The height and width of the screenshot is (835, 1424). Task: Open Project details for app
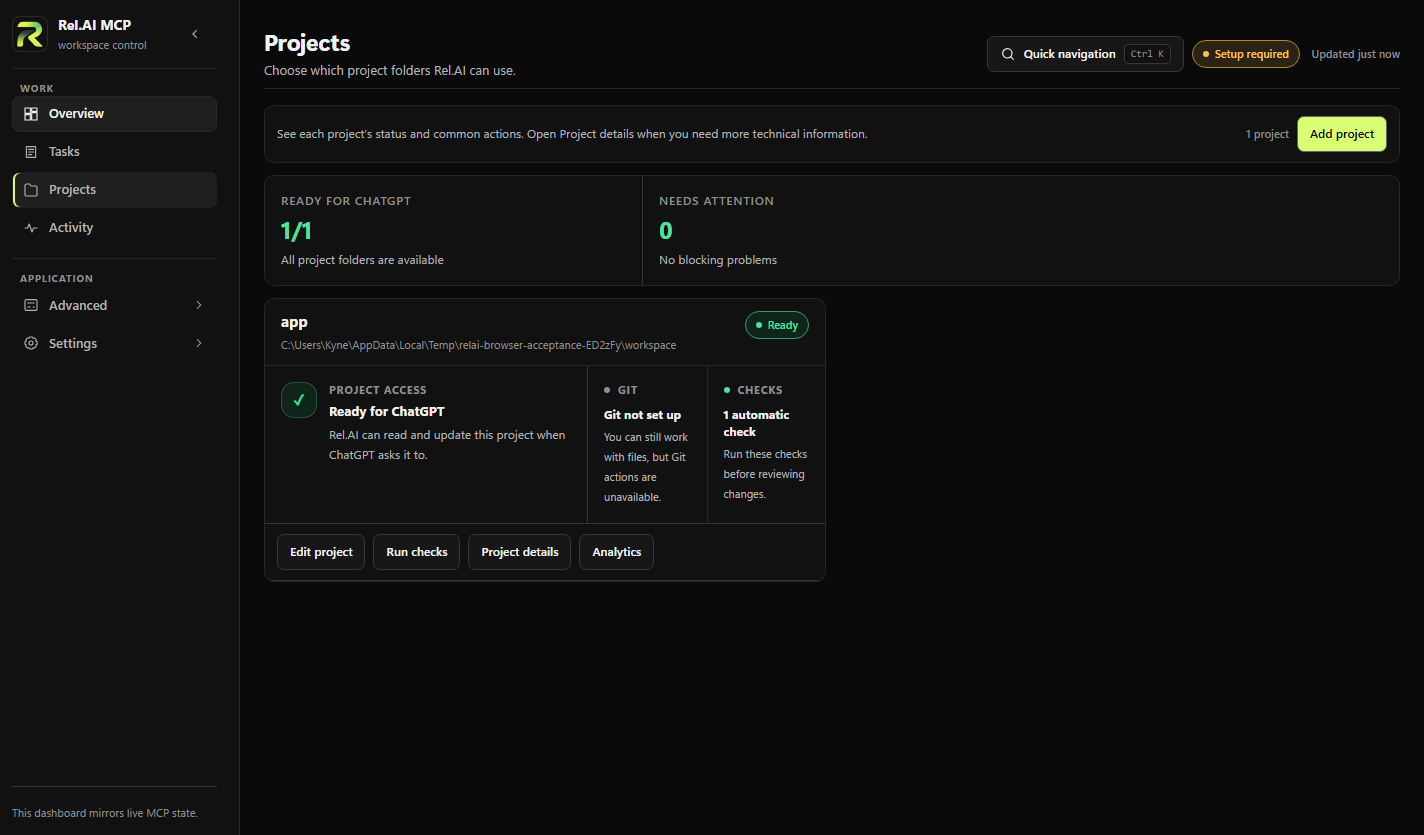pos(520,552)
